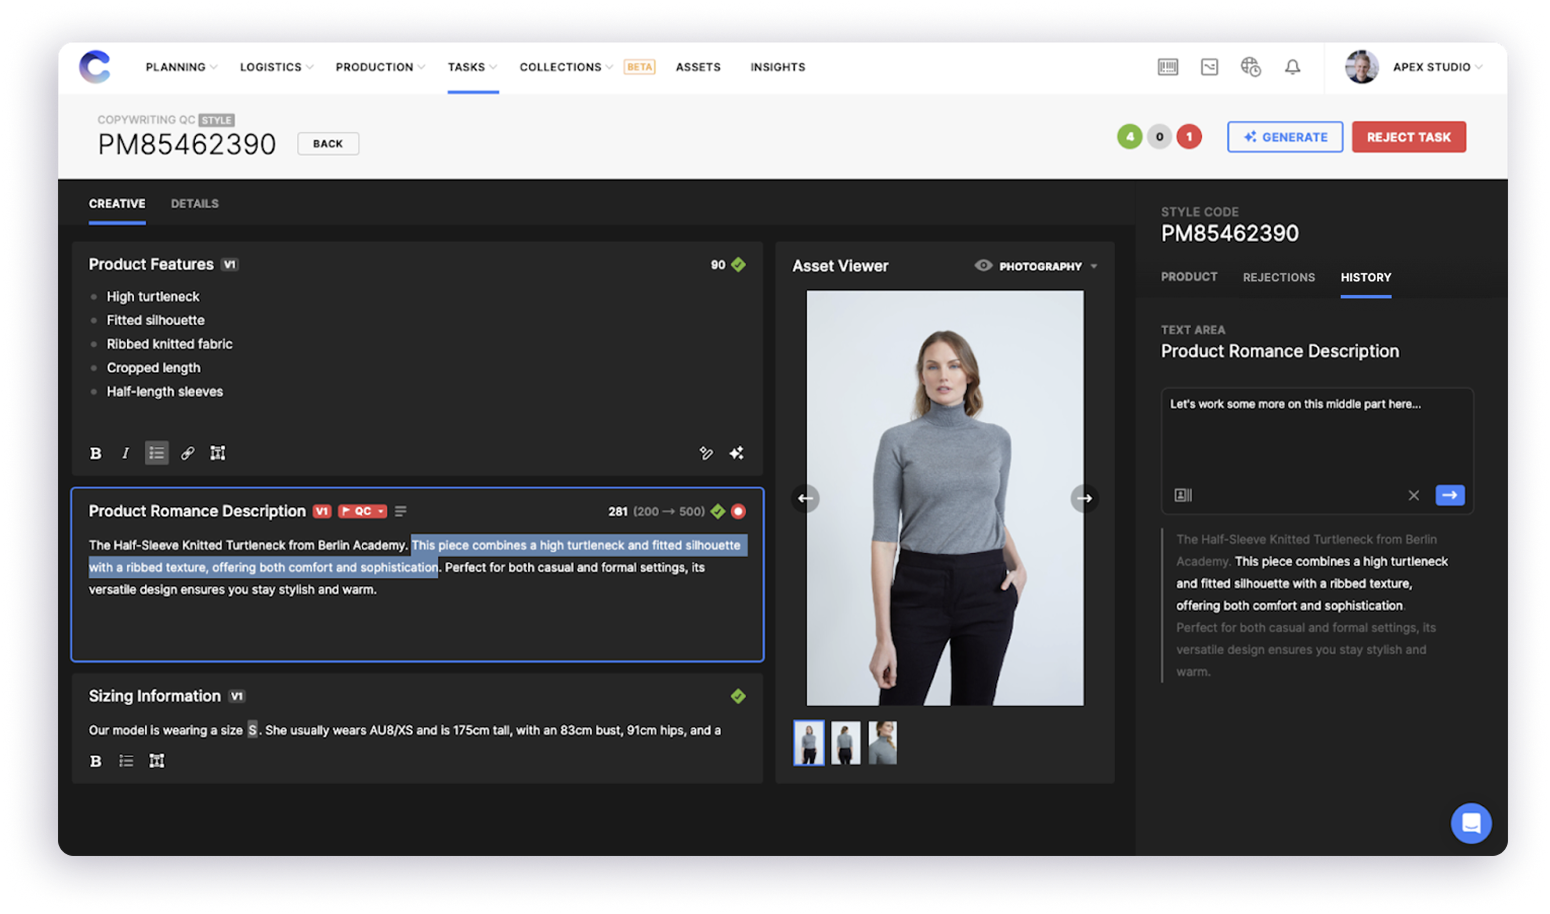Click the red V1 badge on Romance Description
This screenshot has width=1550, height=914.
point(322,511)
